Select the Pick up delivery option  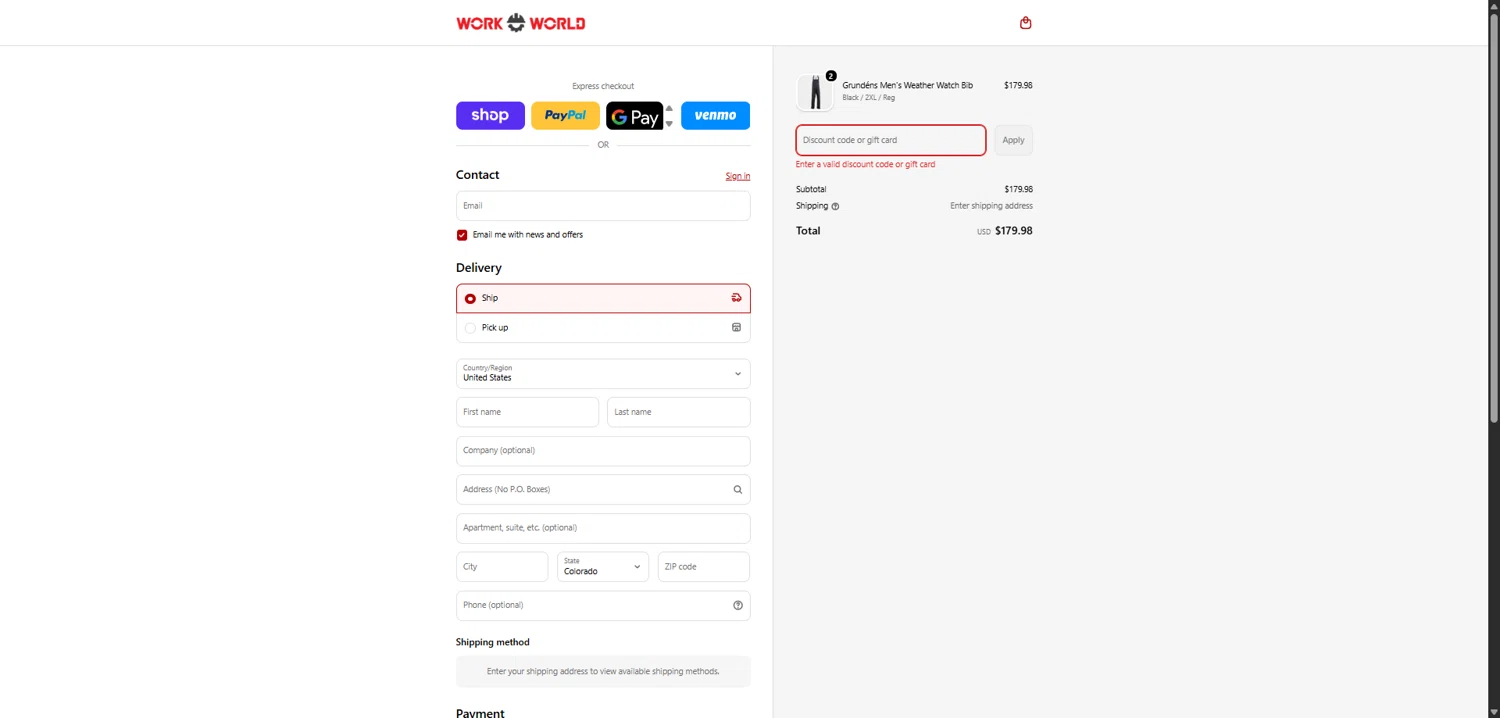603,328
